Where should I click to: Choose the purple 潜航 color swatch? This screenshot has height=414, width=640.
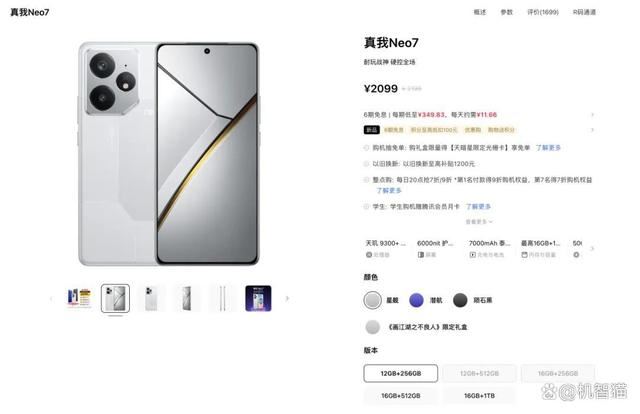click(416, 300)
